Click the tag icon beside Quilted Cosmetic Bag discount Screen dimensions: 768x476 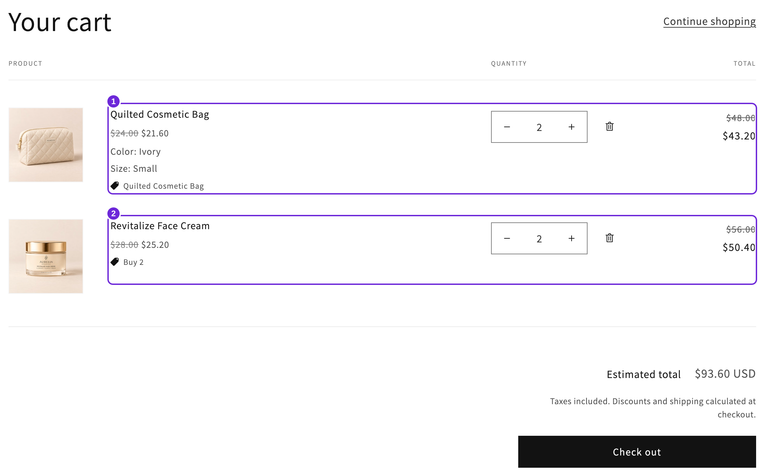115,186
